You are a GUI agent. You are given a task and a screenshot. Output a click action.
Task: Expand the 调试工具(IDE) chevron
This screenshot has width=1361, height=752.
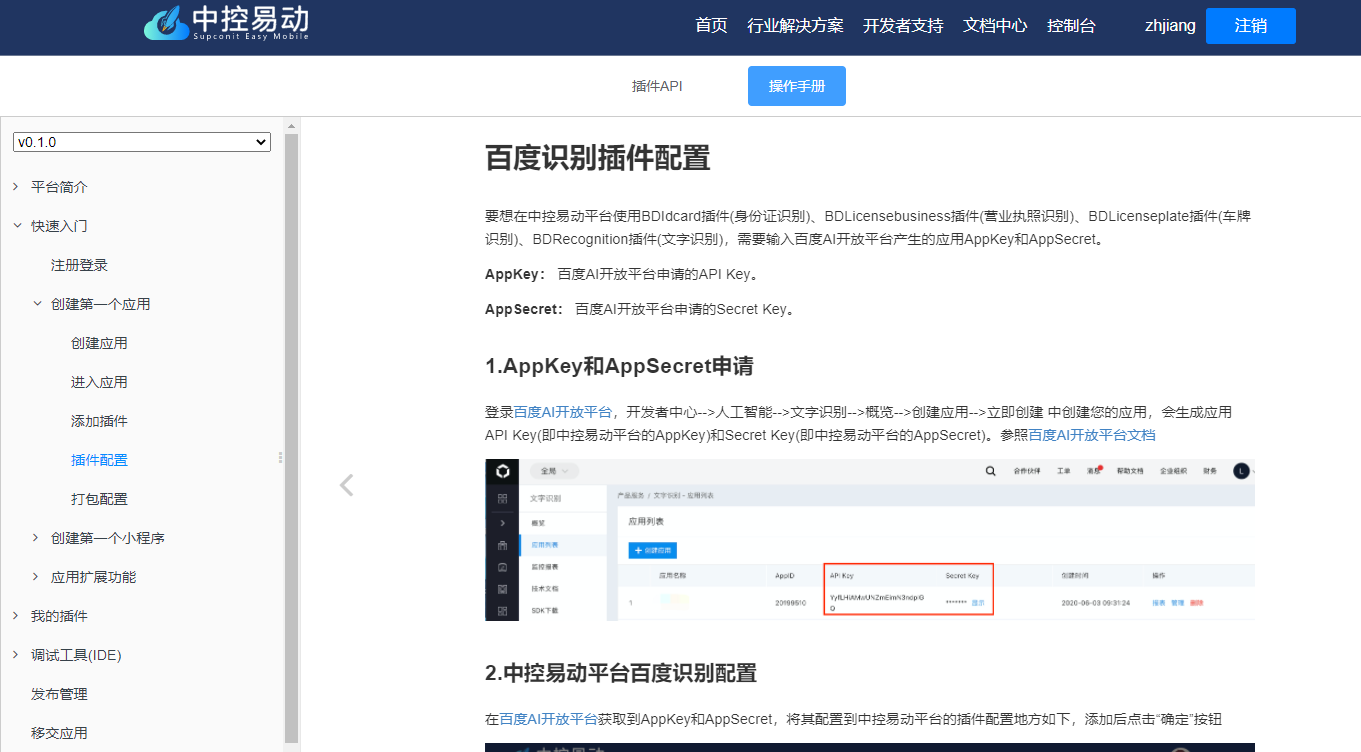click(x=16, y=655)
